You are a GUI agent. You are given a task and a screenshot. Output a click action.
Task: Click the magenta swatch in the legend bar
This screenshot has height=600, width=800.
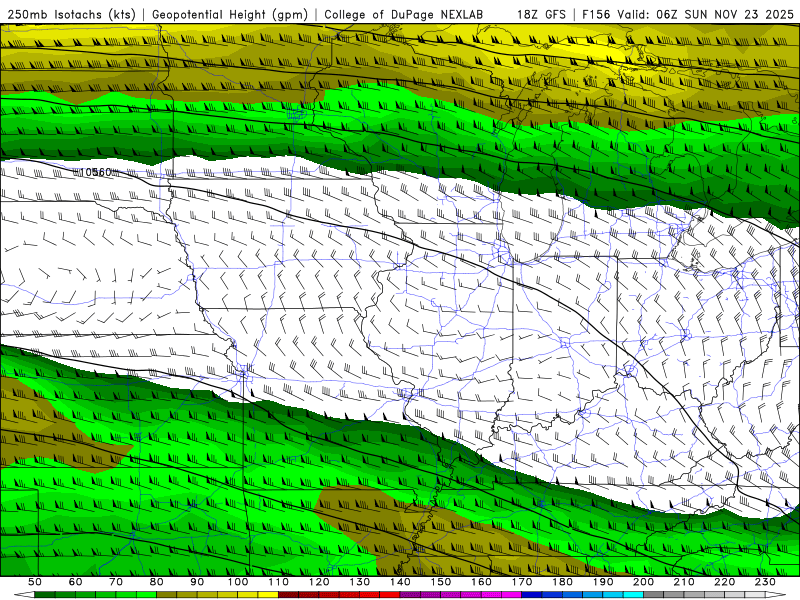tap(511, 594)
